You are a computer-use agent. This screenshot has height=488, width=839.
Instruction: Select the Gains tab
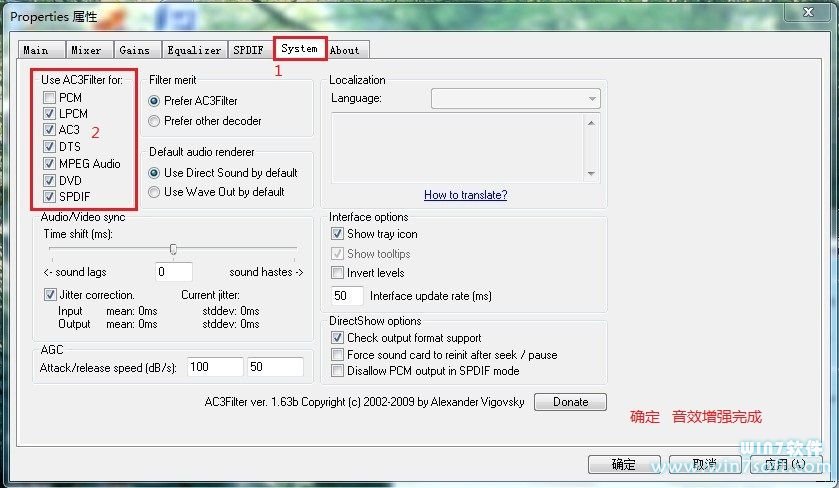click(138, 50)
